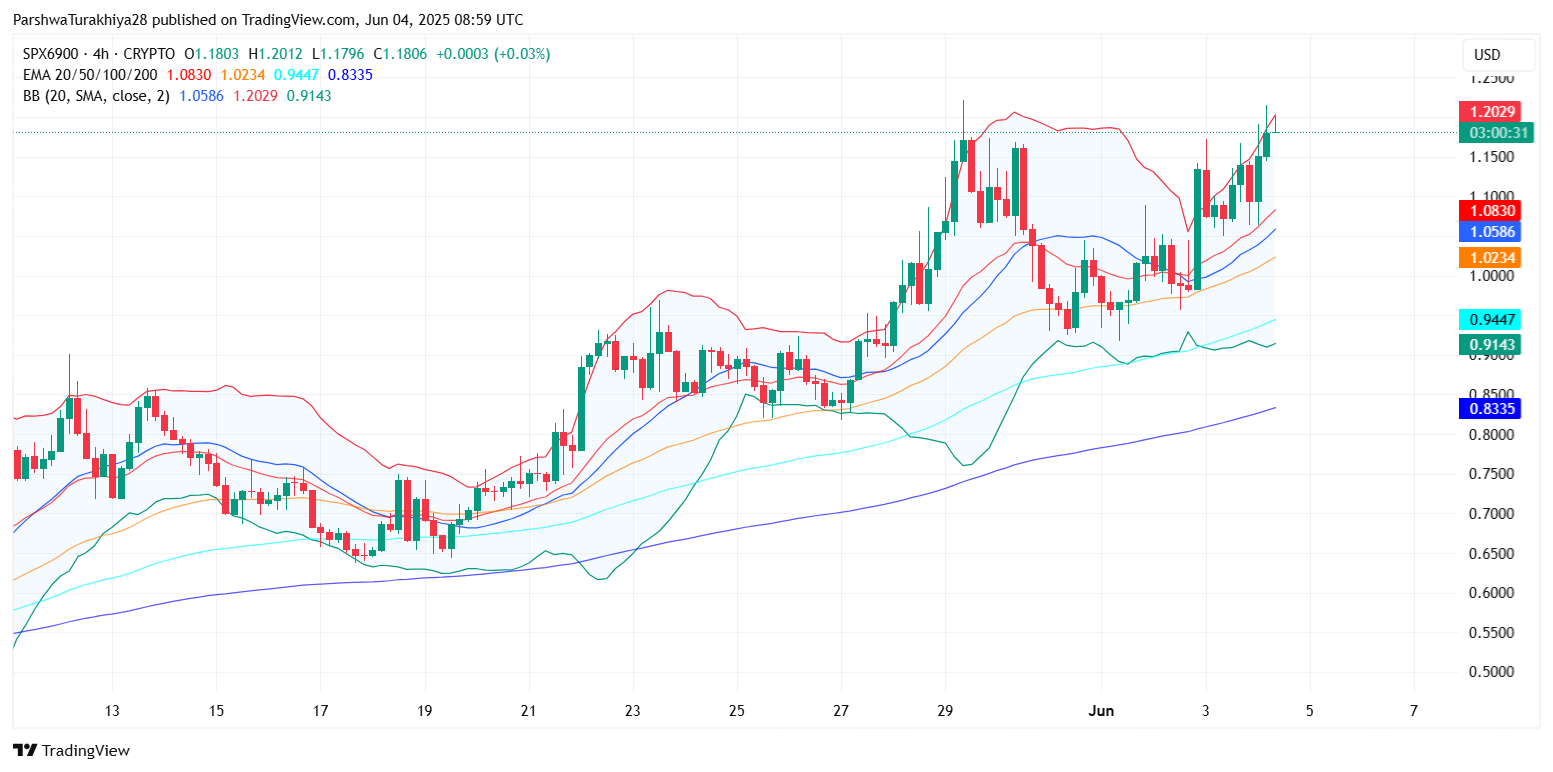Click the 0.5000 value on the price scale

(1491, 672)
